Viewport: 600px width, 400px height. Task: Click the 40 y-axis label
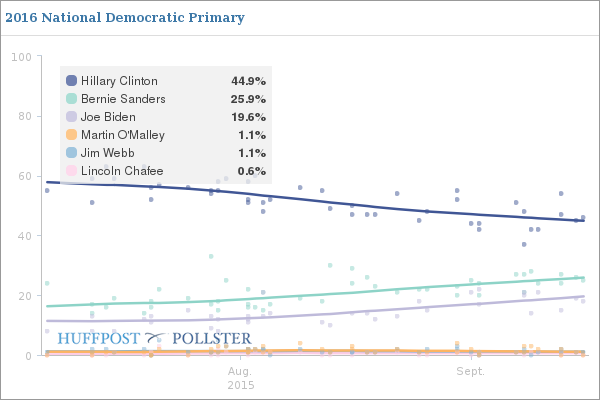click(23, 236)
